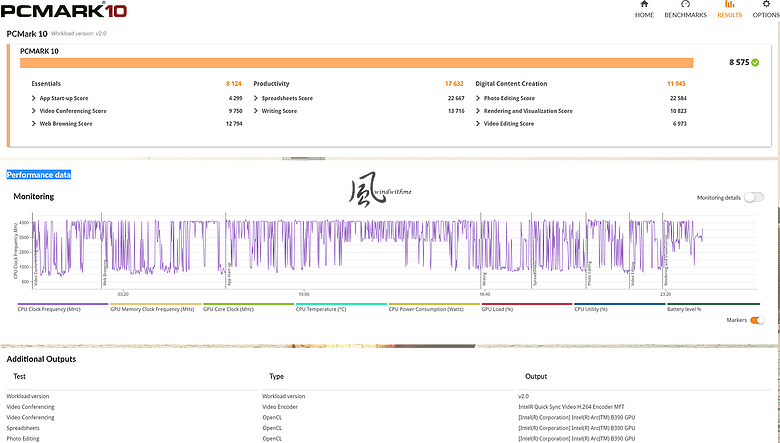This screenshot has height=443, width=780.
Task: Click the overall score 8 575
Action: pos(739,63)
